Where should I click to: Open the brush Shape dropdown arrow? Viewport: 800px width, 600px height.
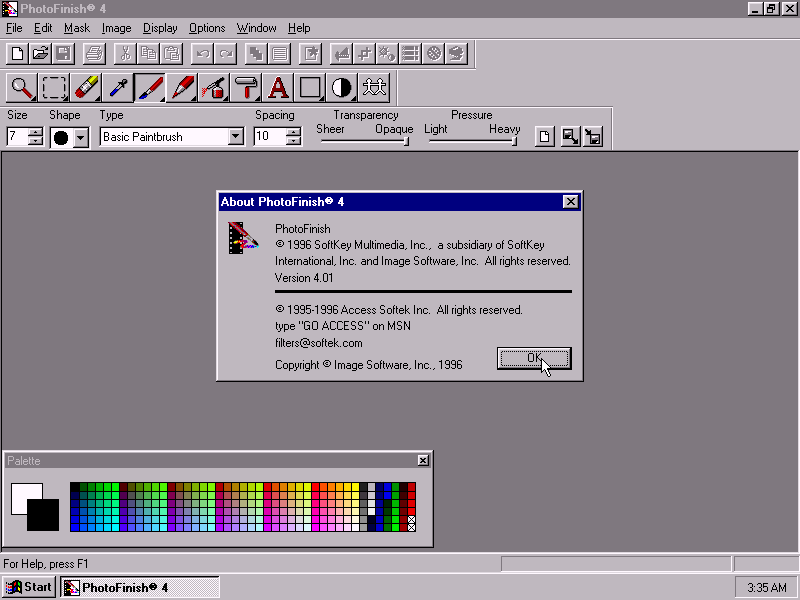tap(81, 137)
